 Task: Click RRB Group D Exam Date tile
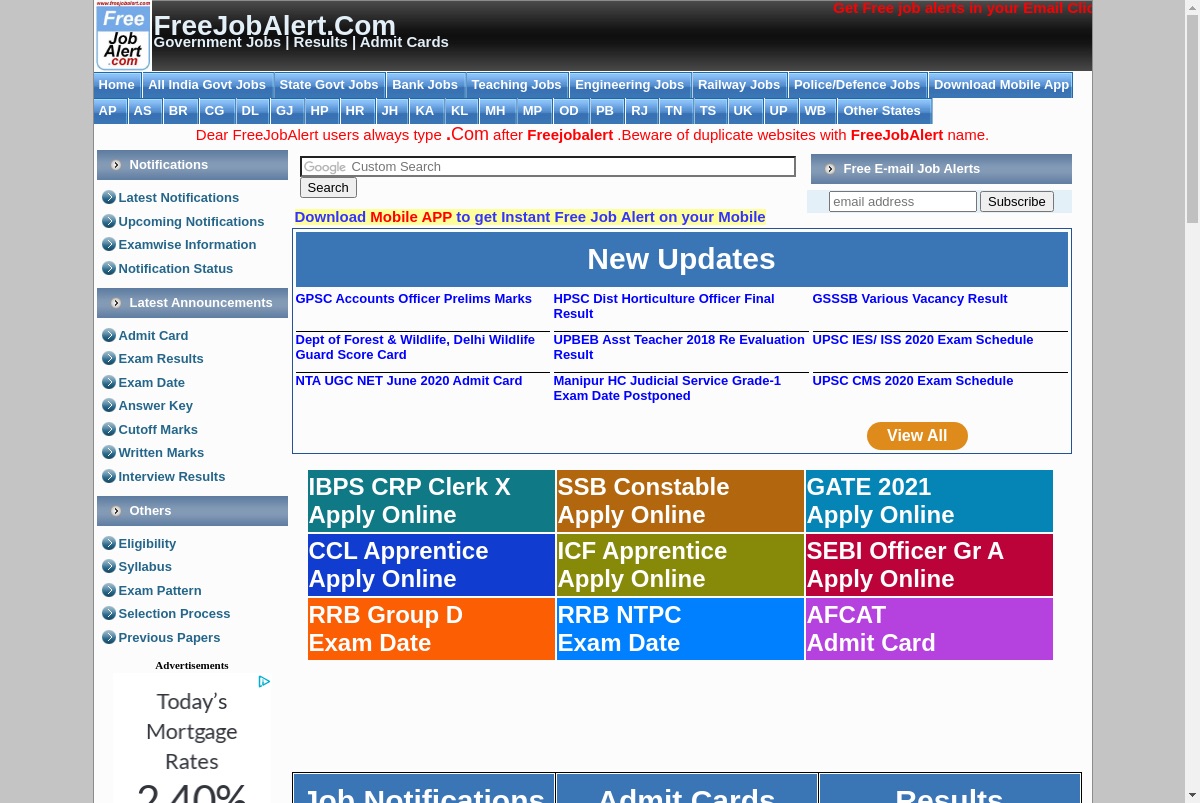point(431,629)
